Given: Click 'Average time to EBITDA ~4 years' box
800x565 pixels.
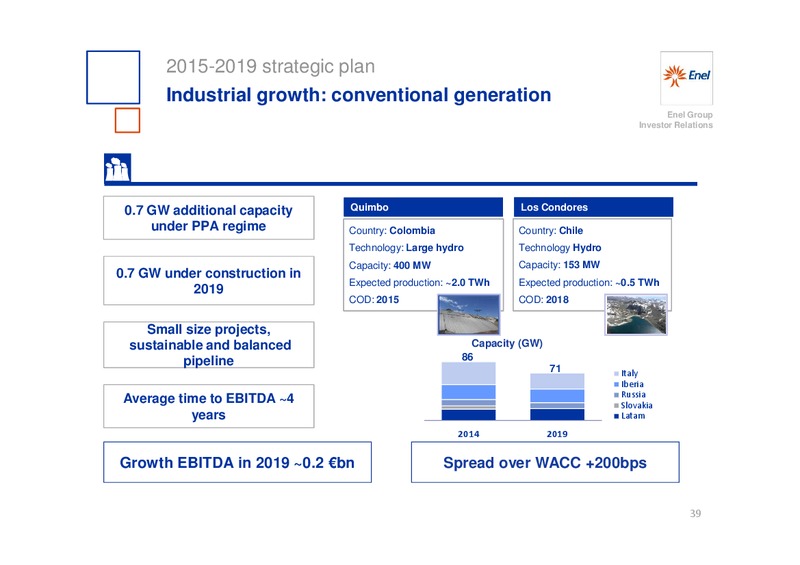Looking at the screenshot, I should [209, 406].
